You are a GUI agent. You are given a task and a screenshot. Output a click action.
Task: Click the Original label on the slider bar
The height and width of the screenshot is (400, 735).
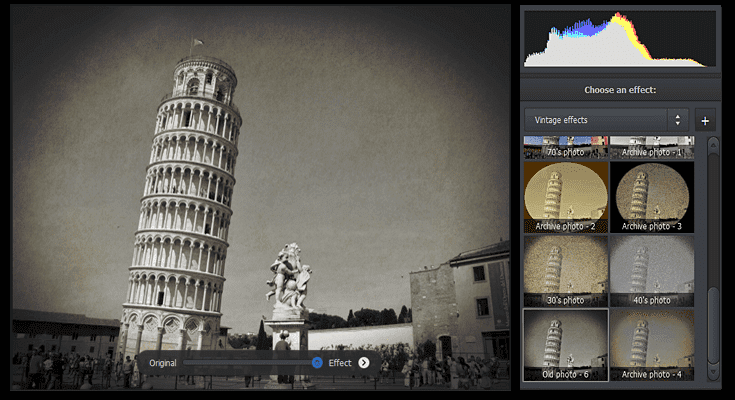click(x=163, y=363)
